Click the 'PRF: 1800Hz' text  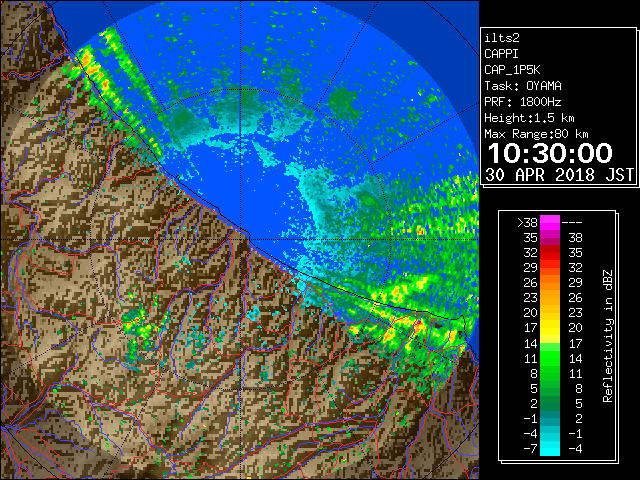pyautogui.click(x=523, y=102)
